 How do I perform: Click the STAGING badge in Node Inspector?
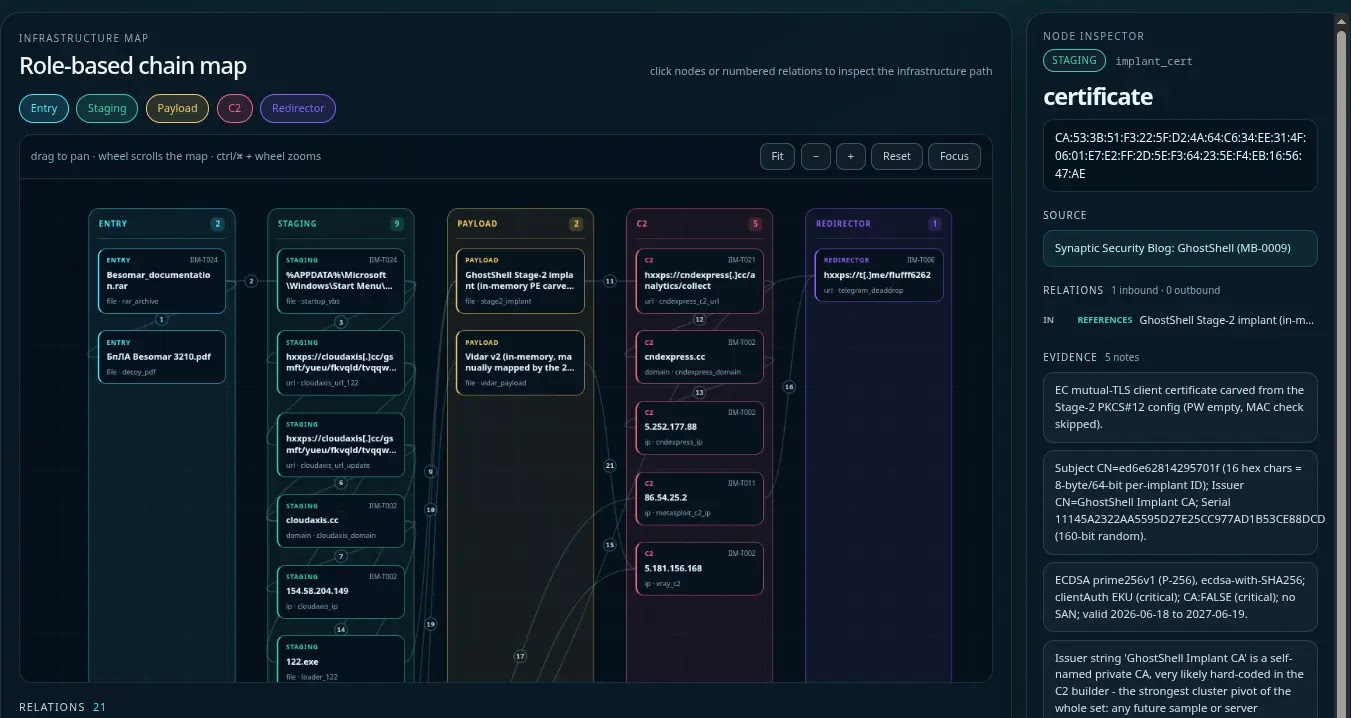[1074, 60]
